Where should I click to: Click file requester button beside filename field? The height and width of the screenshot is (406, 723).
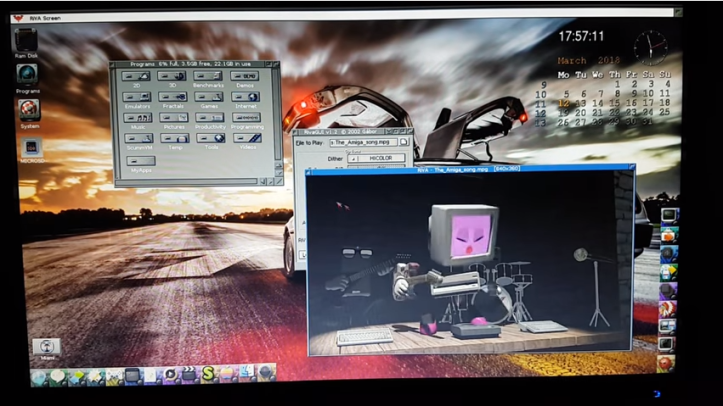(405, 142)
